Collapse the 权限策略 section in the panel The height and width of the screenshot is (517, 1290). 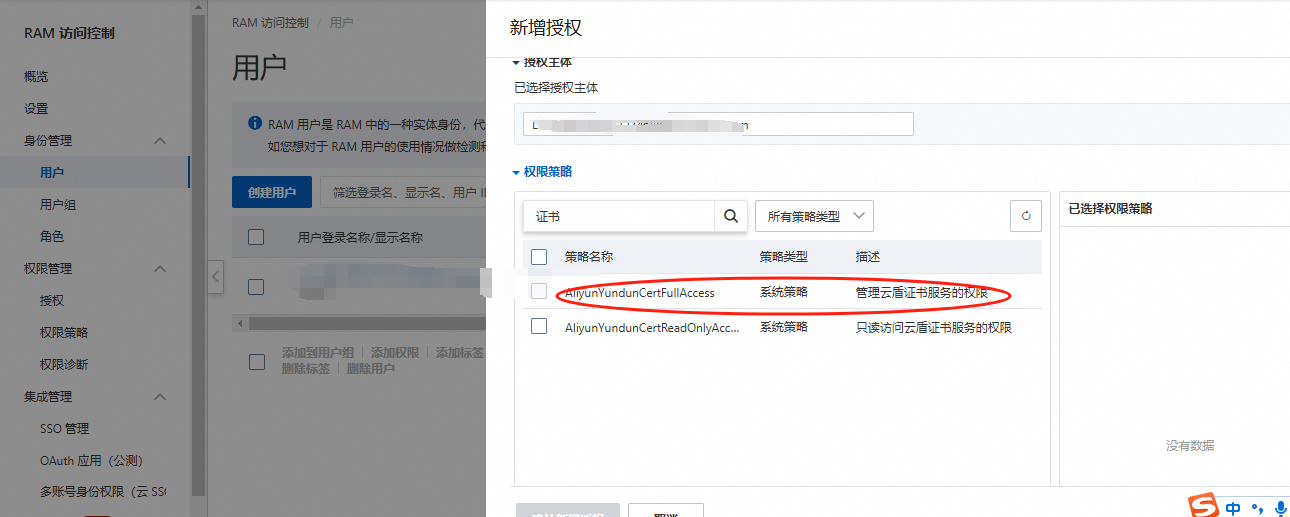(517, 172)
